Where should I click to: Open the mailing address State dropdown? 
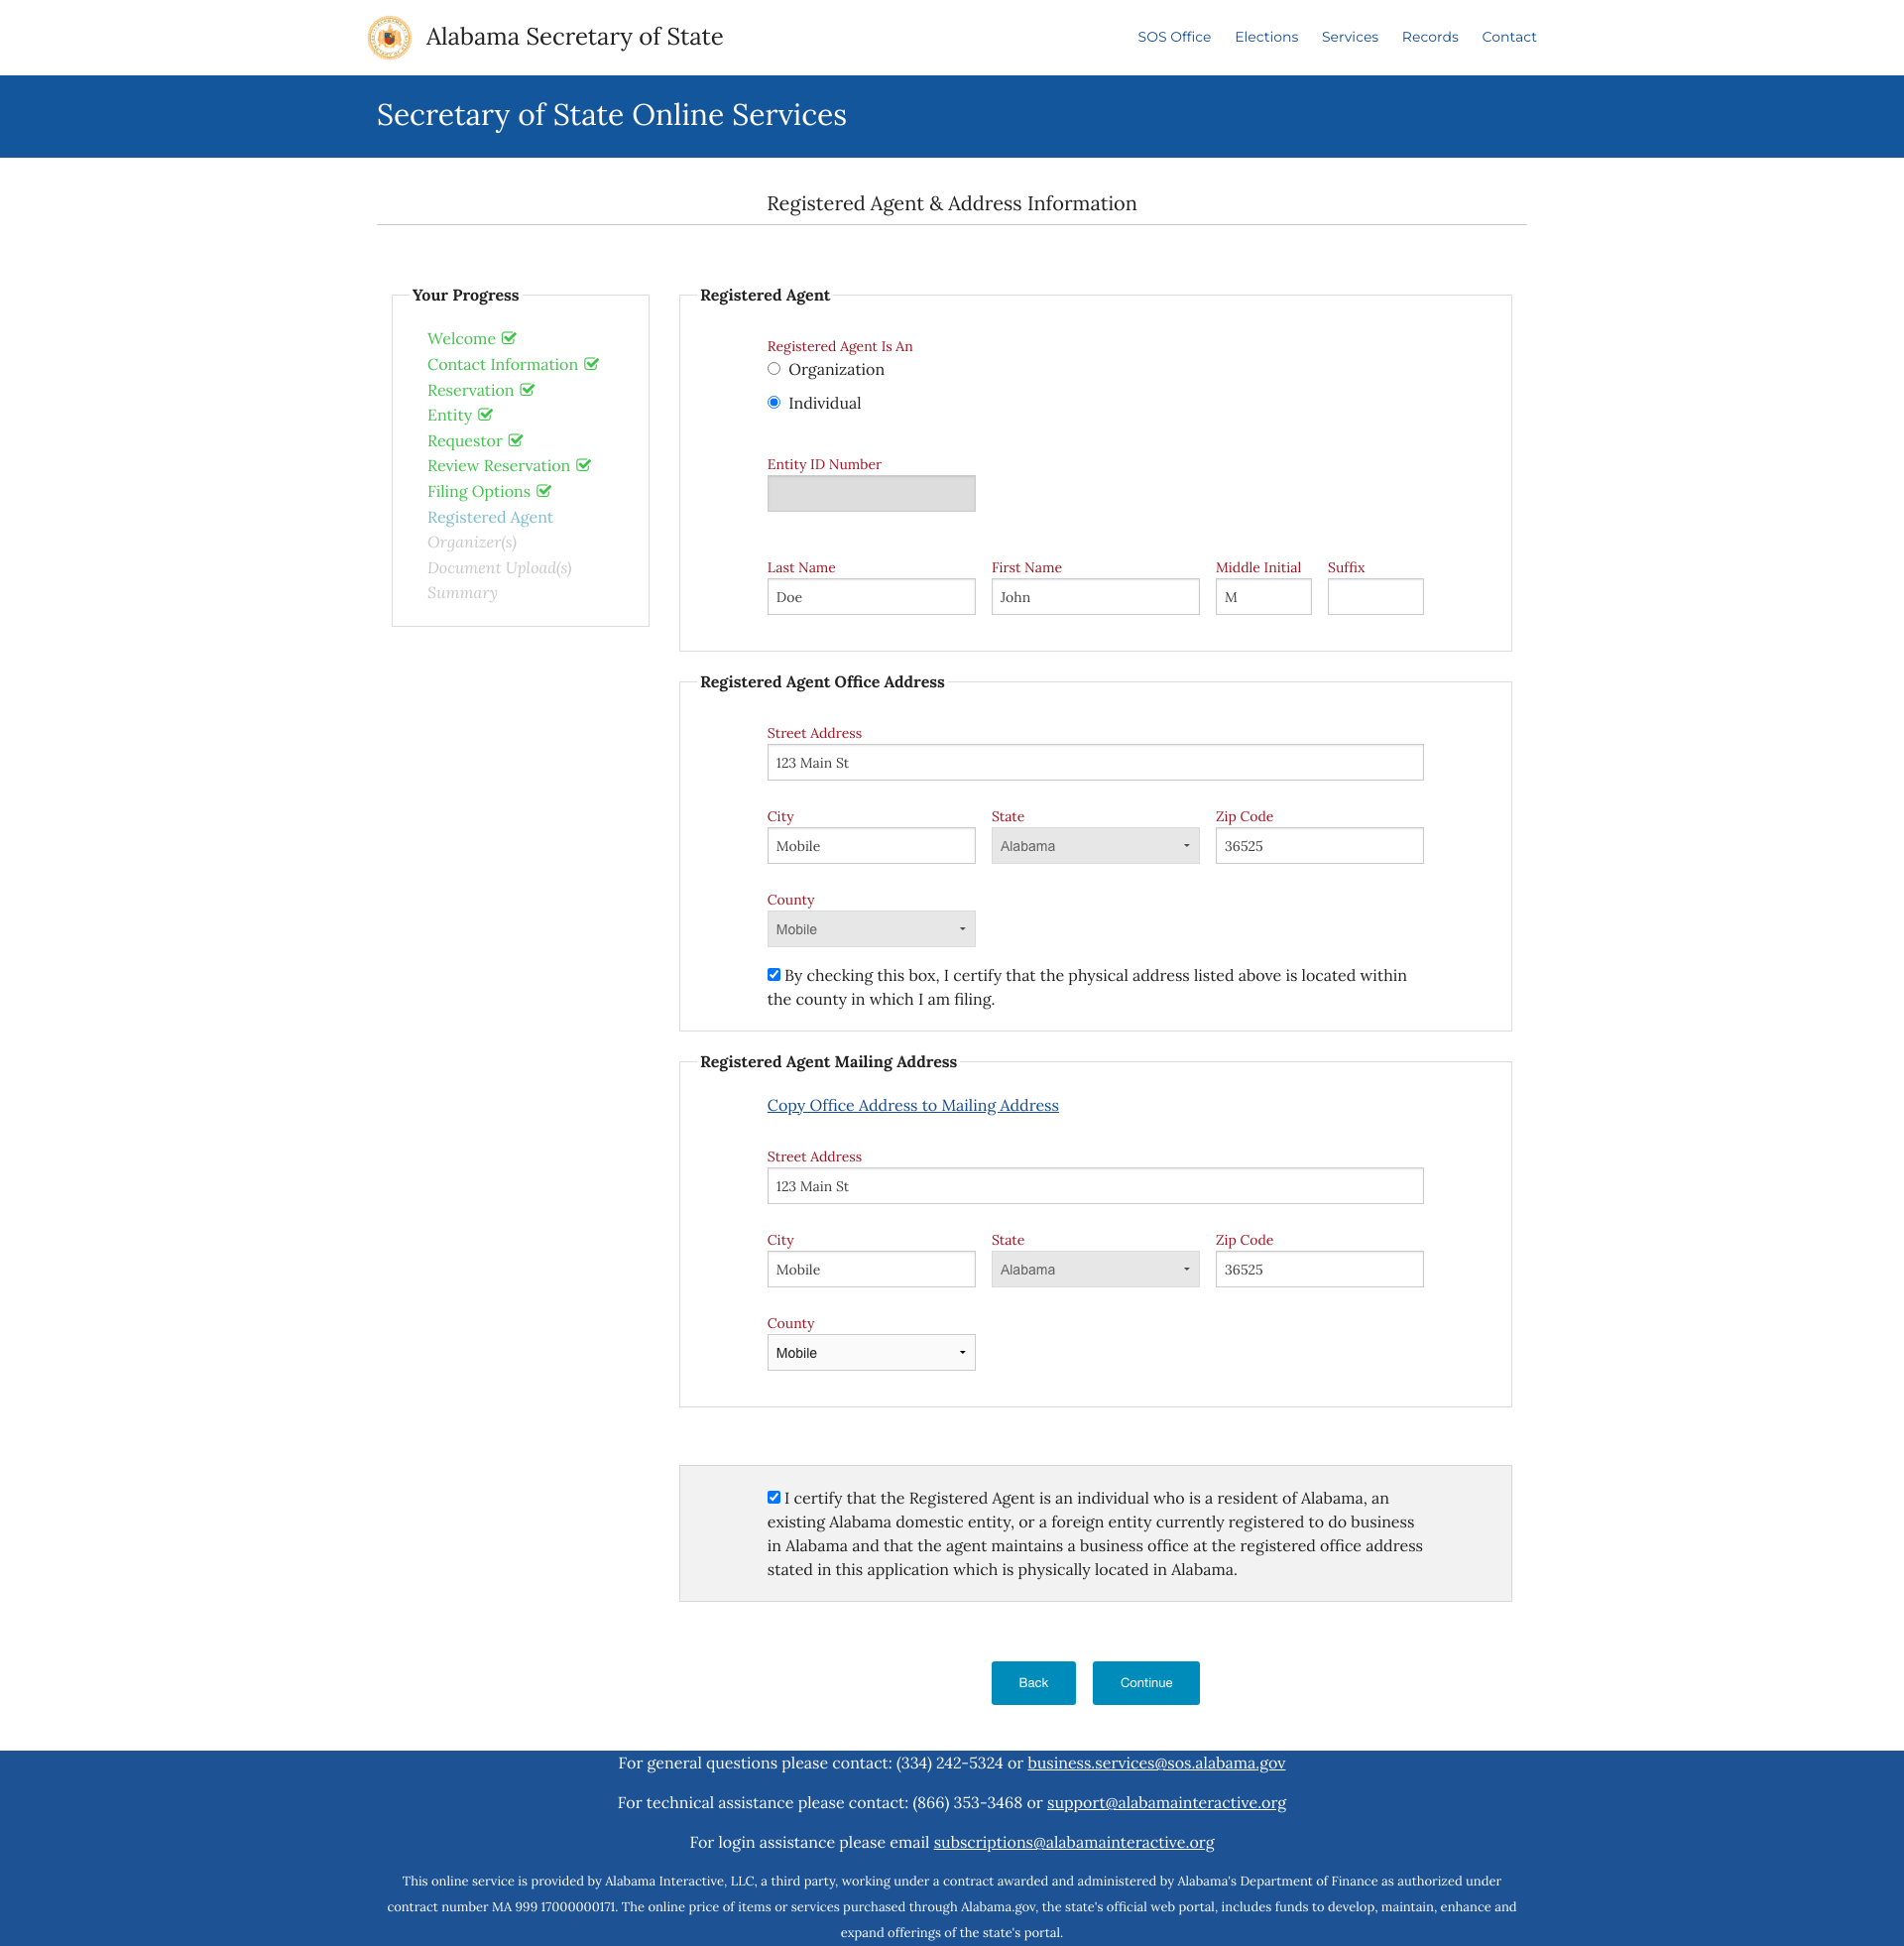pos(1095,1269)
